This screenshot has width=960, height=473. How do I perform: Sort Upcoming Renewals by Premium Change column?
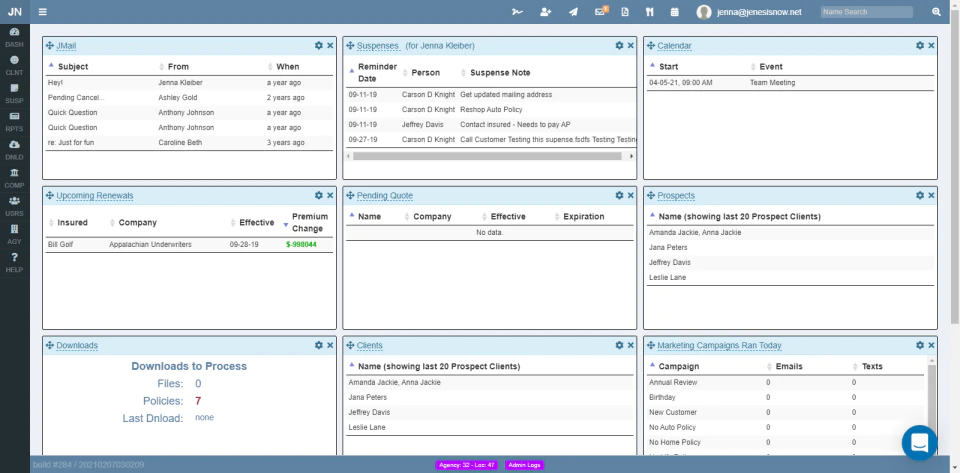(309, 223)
